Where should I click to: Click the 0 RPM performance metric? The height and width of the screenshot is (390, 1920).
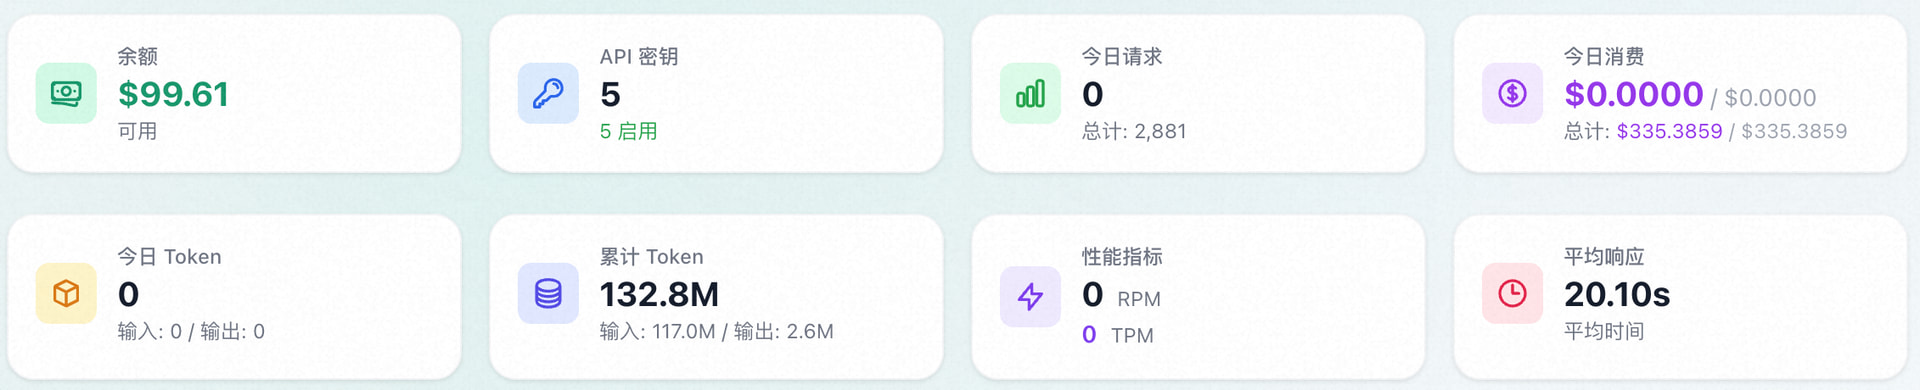click(1122, 295)
